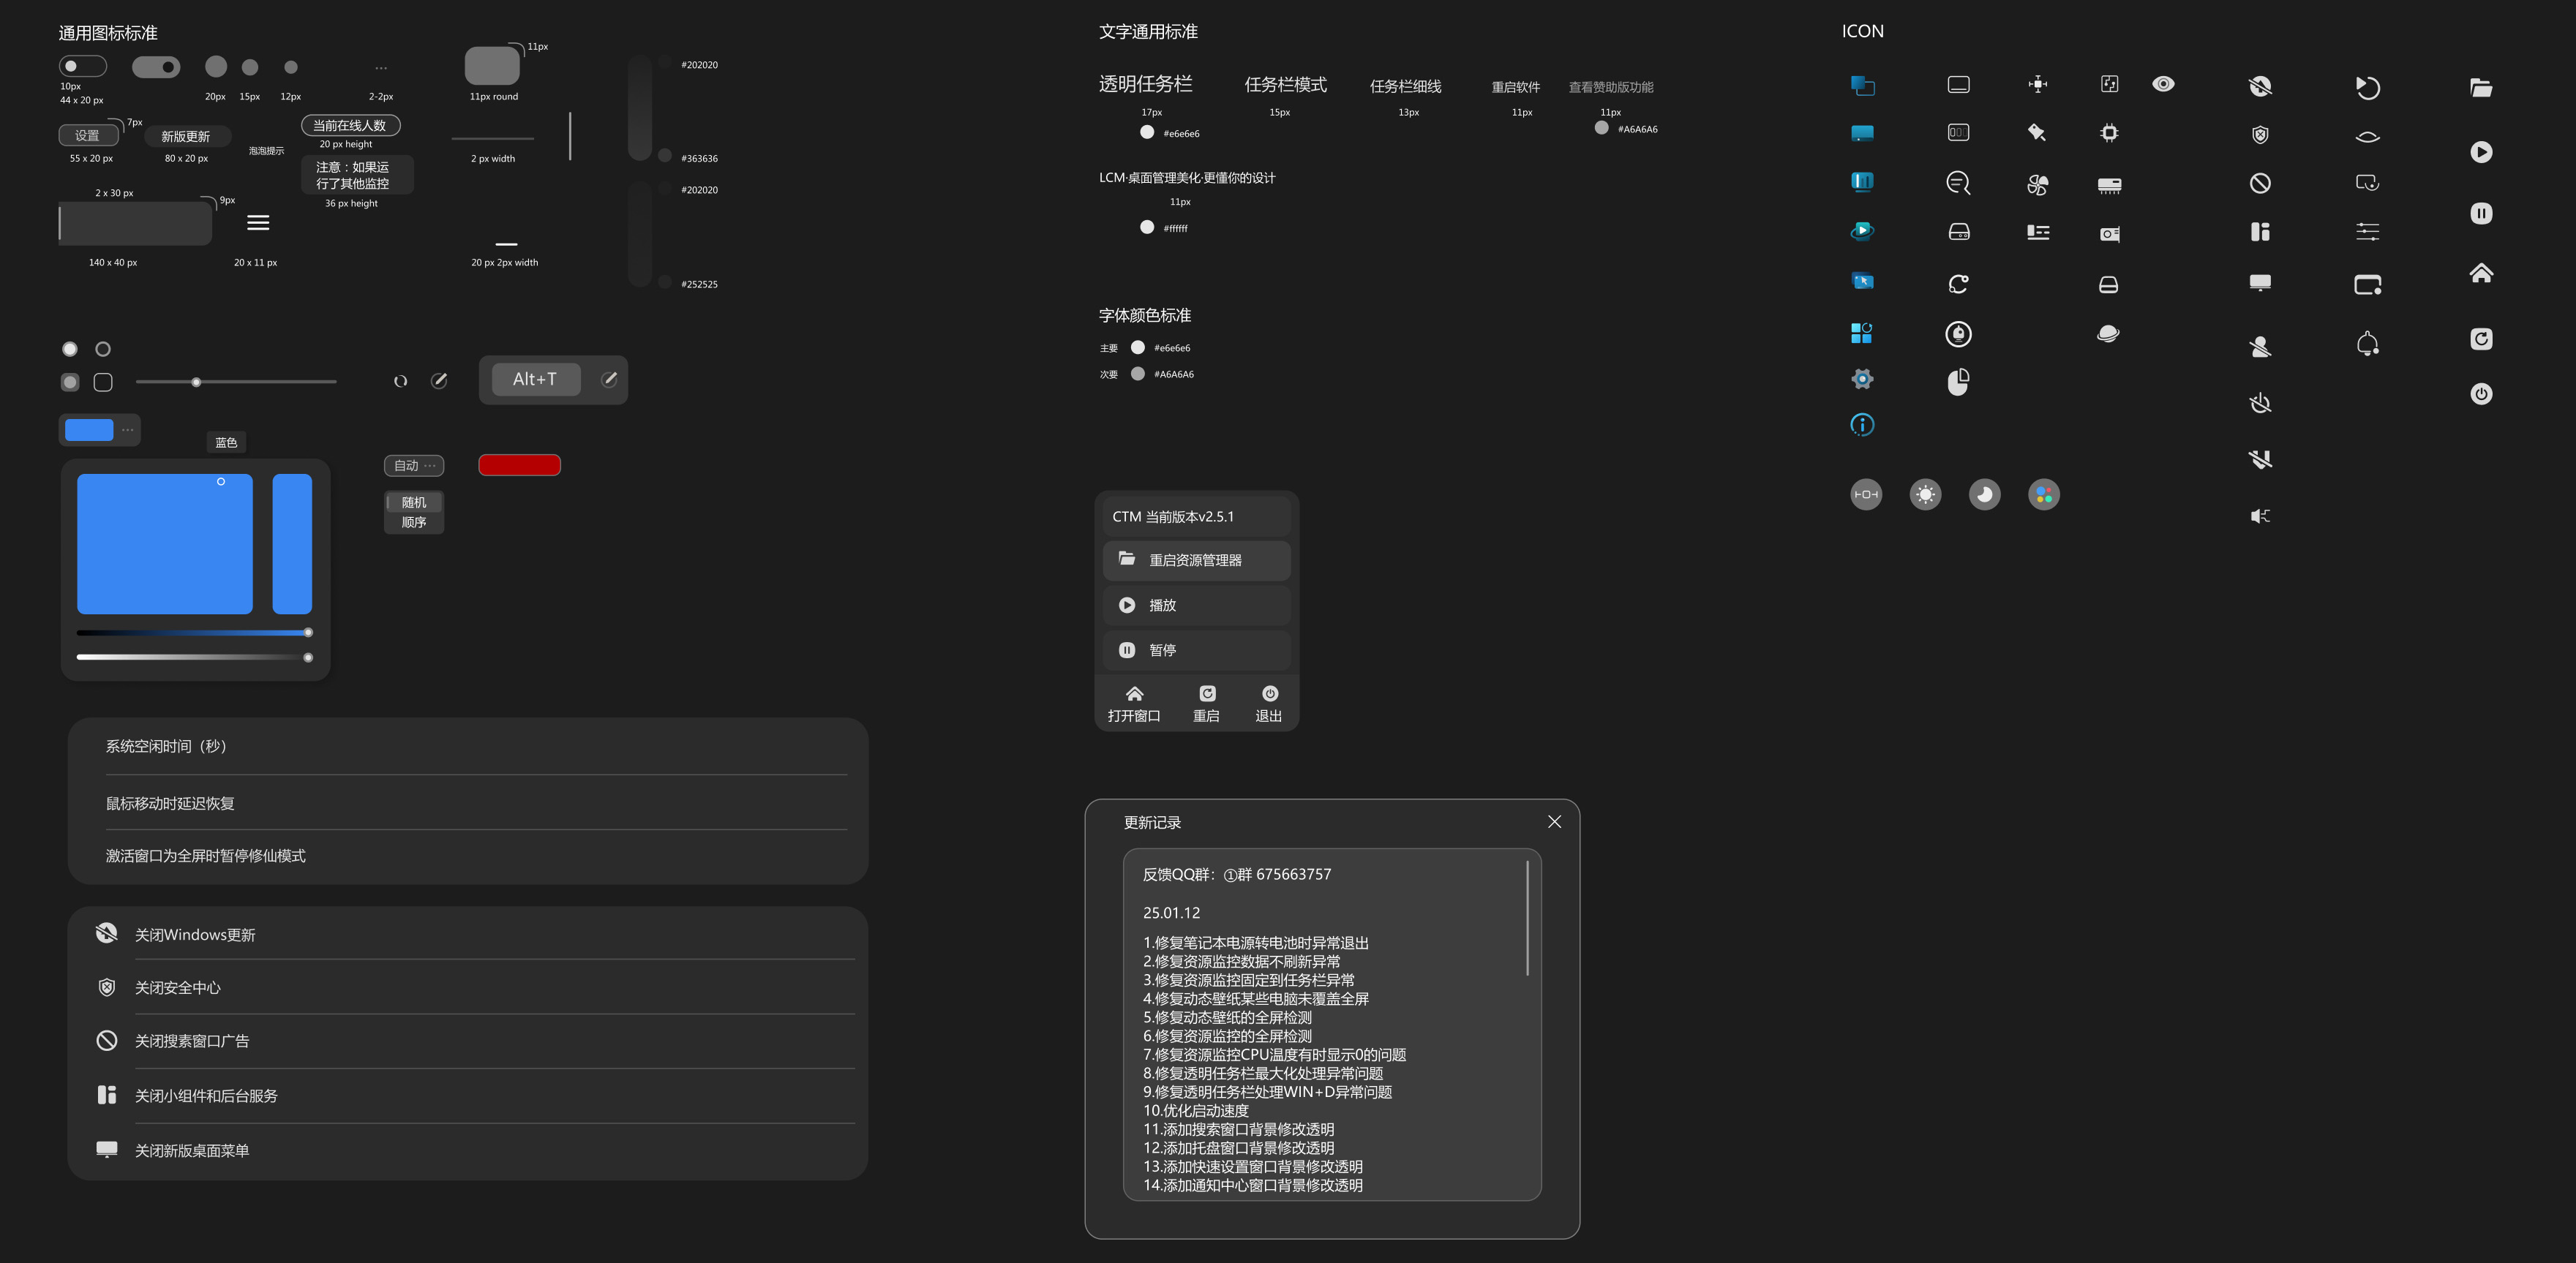2576x1263 pixels.
Task: Click the eye icon in ICON section
Action: [2163, 84]
